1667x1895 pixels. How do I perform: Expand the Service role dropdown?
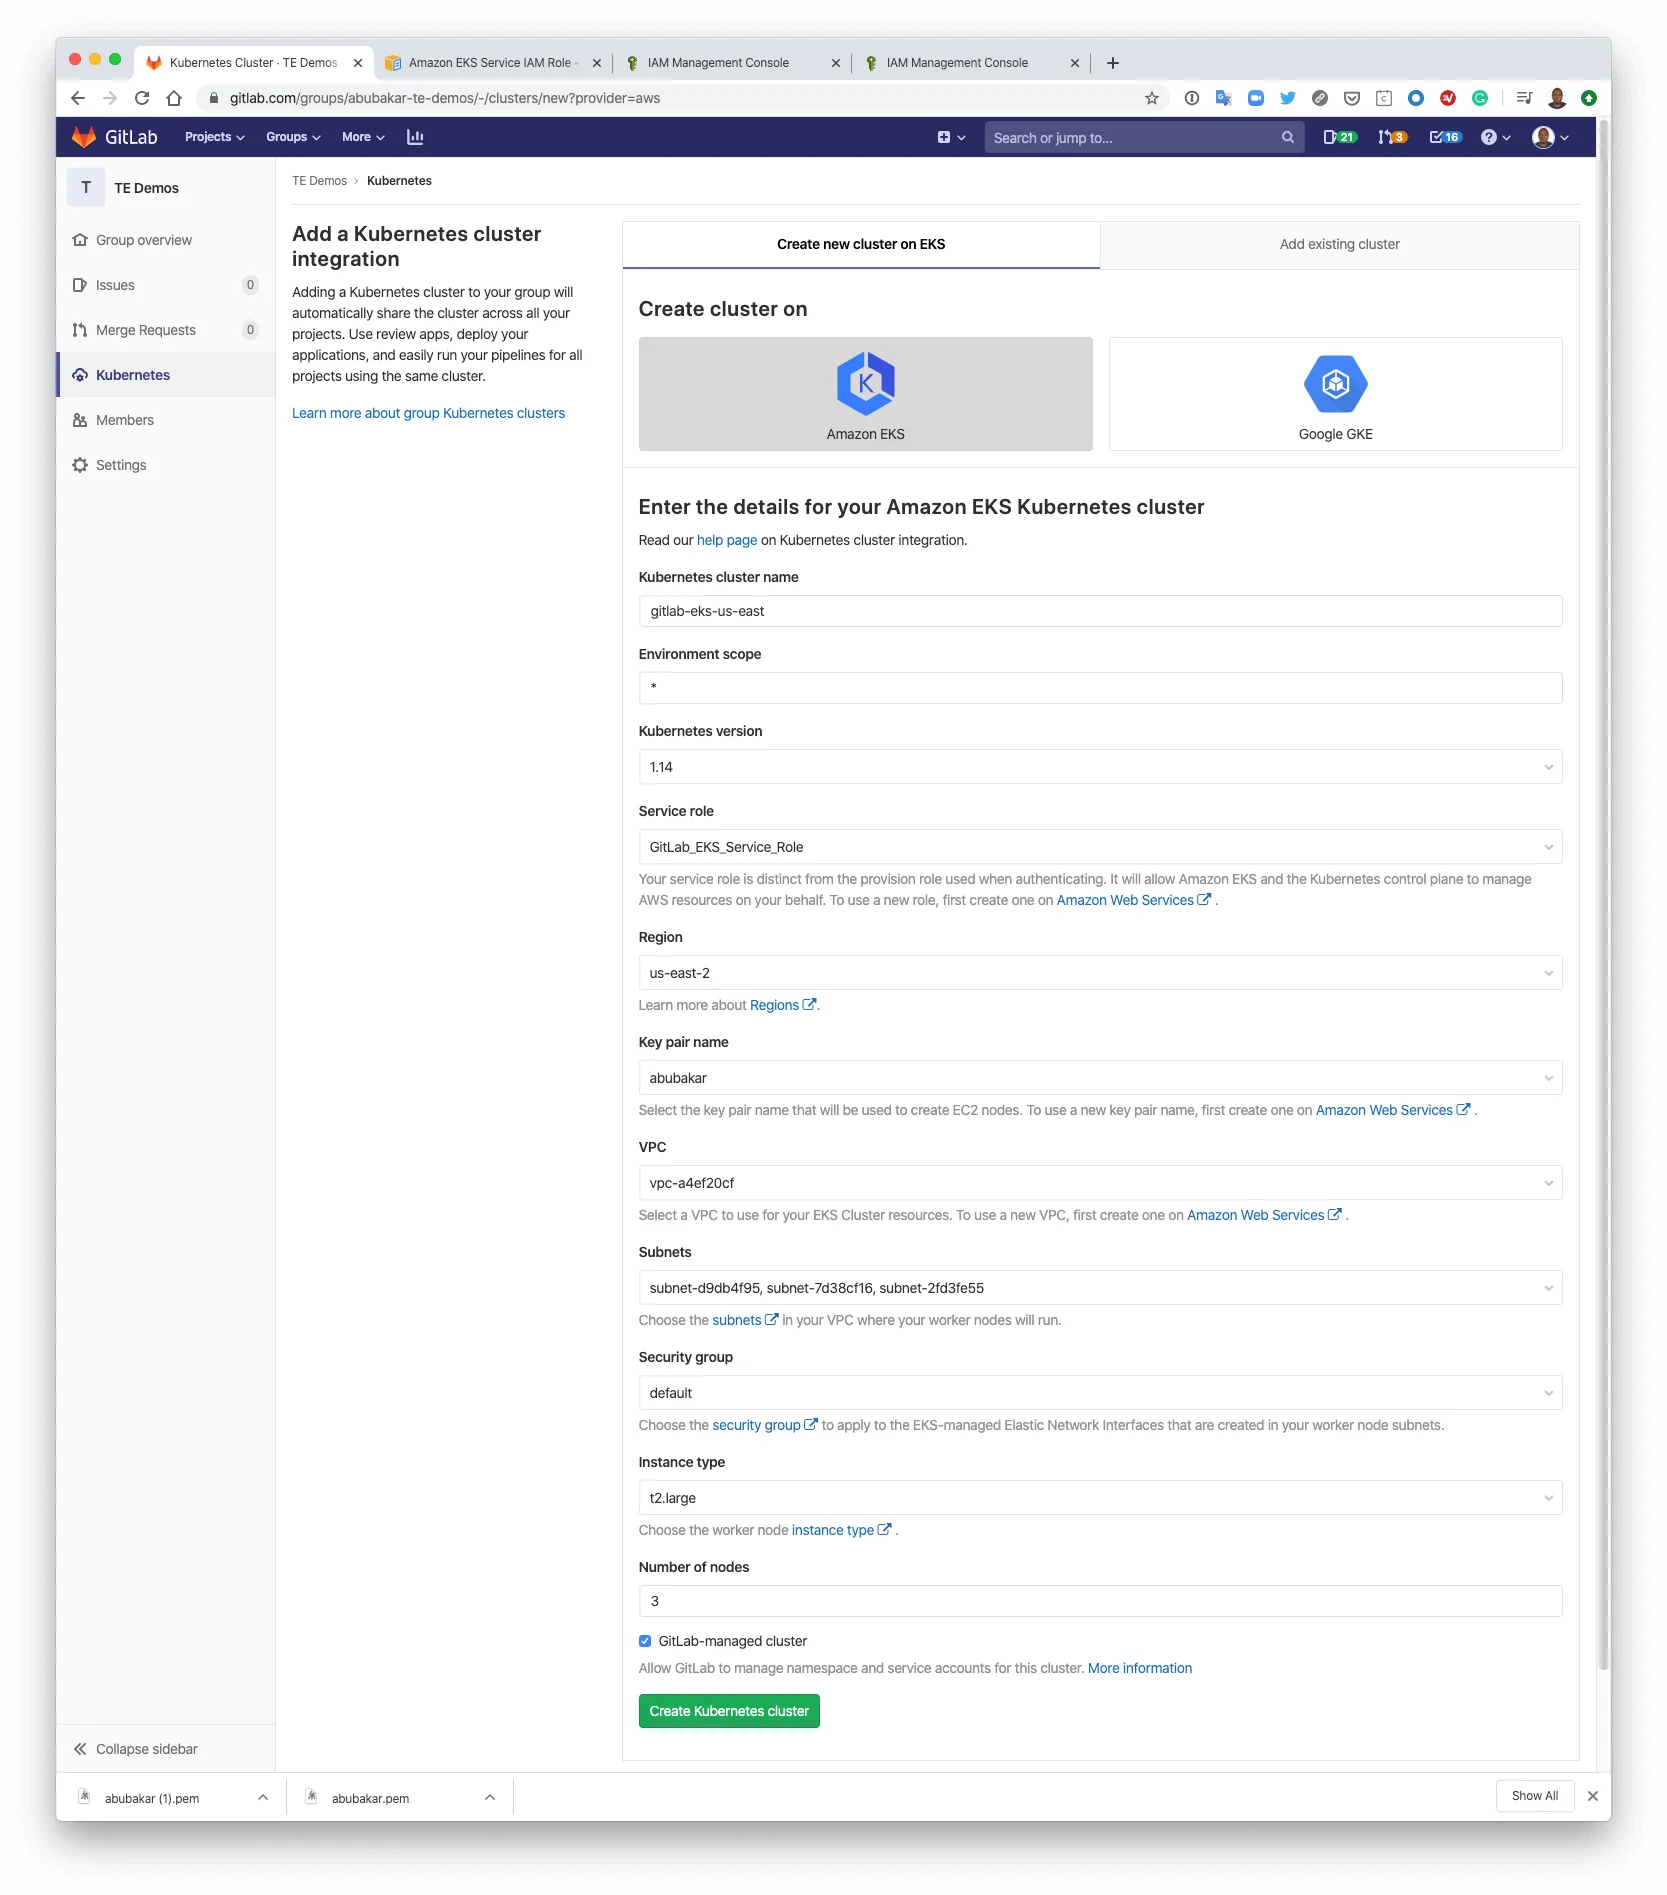click(x=1099, y=847)
